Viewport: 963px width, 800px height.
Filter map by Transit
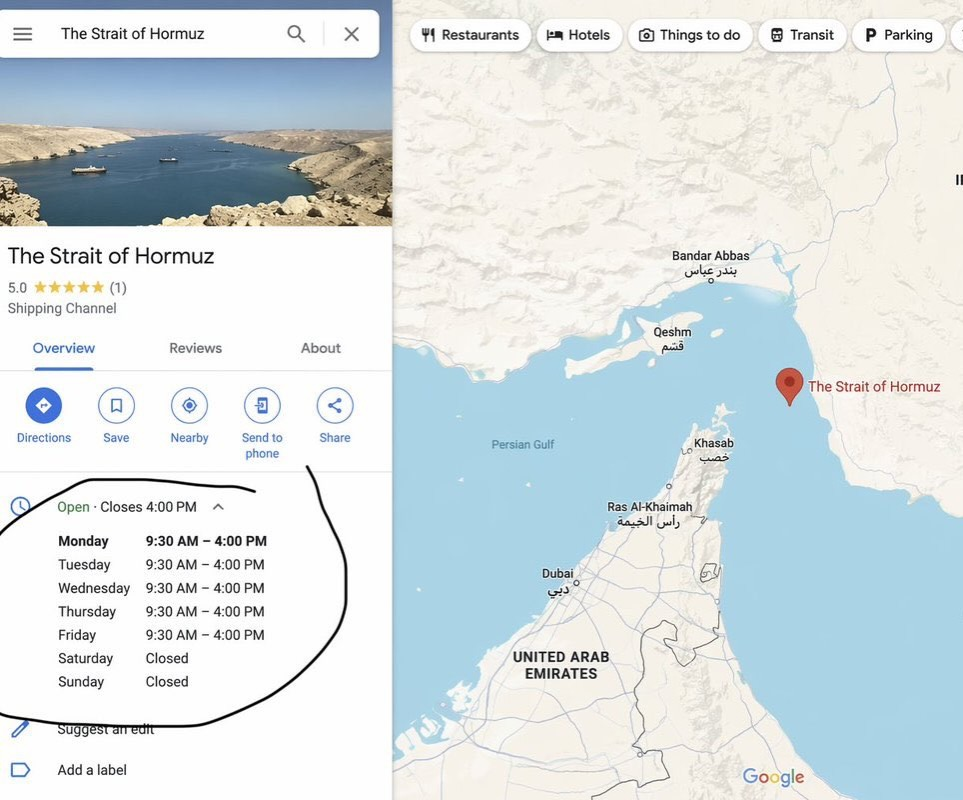(x=802, y=35)
